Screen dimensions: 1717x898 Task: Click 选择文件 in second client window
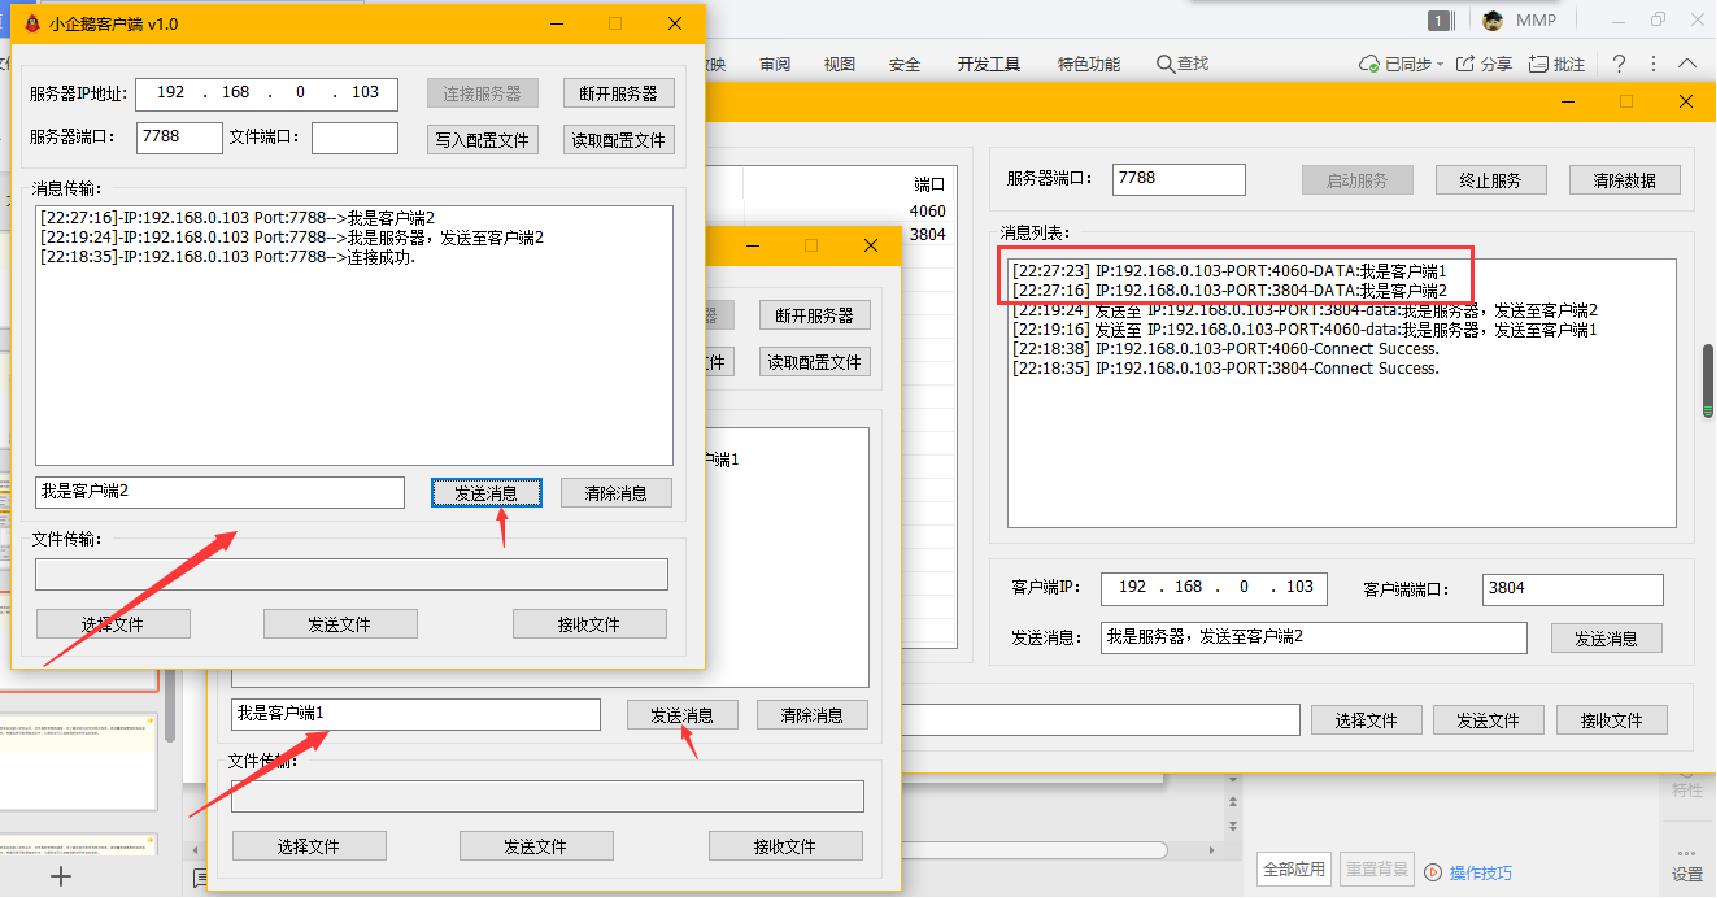coord(309,846)
